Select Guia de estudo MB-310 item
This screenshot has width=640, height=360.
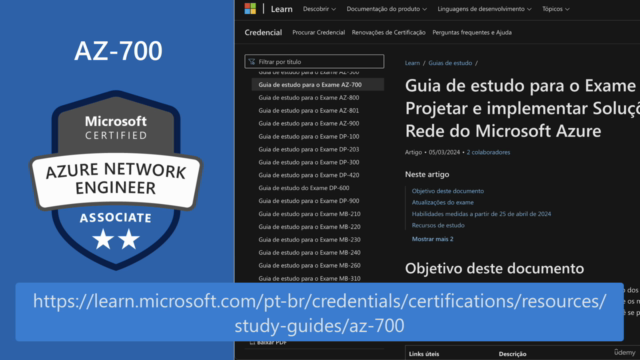tap(309, 278)
